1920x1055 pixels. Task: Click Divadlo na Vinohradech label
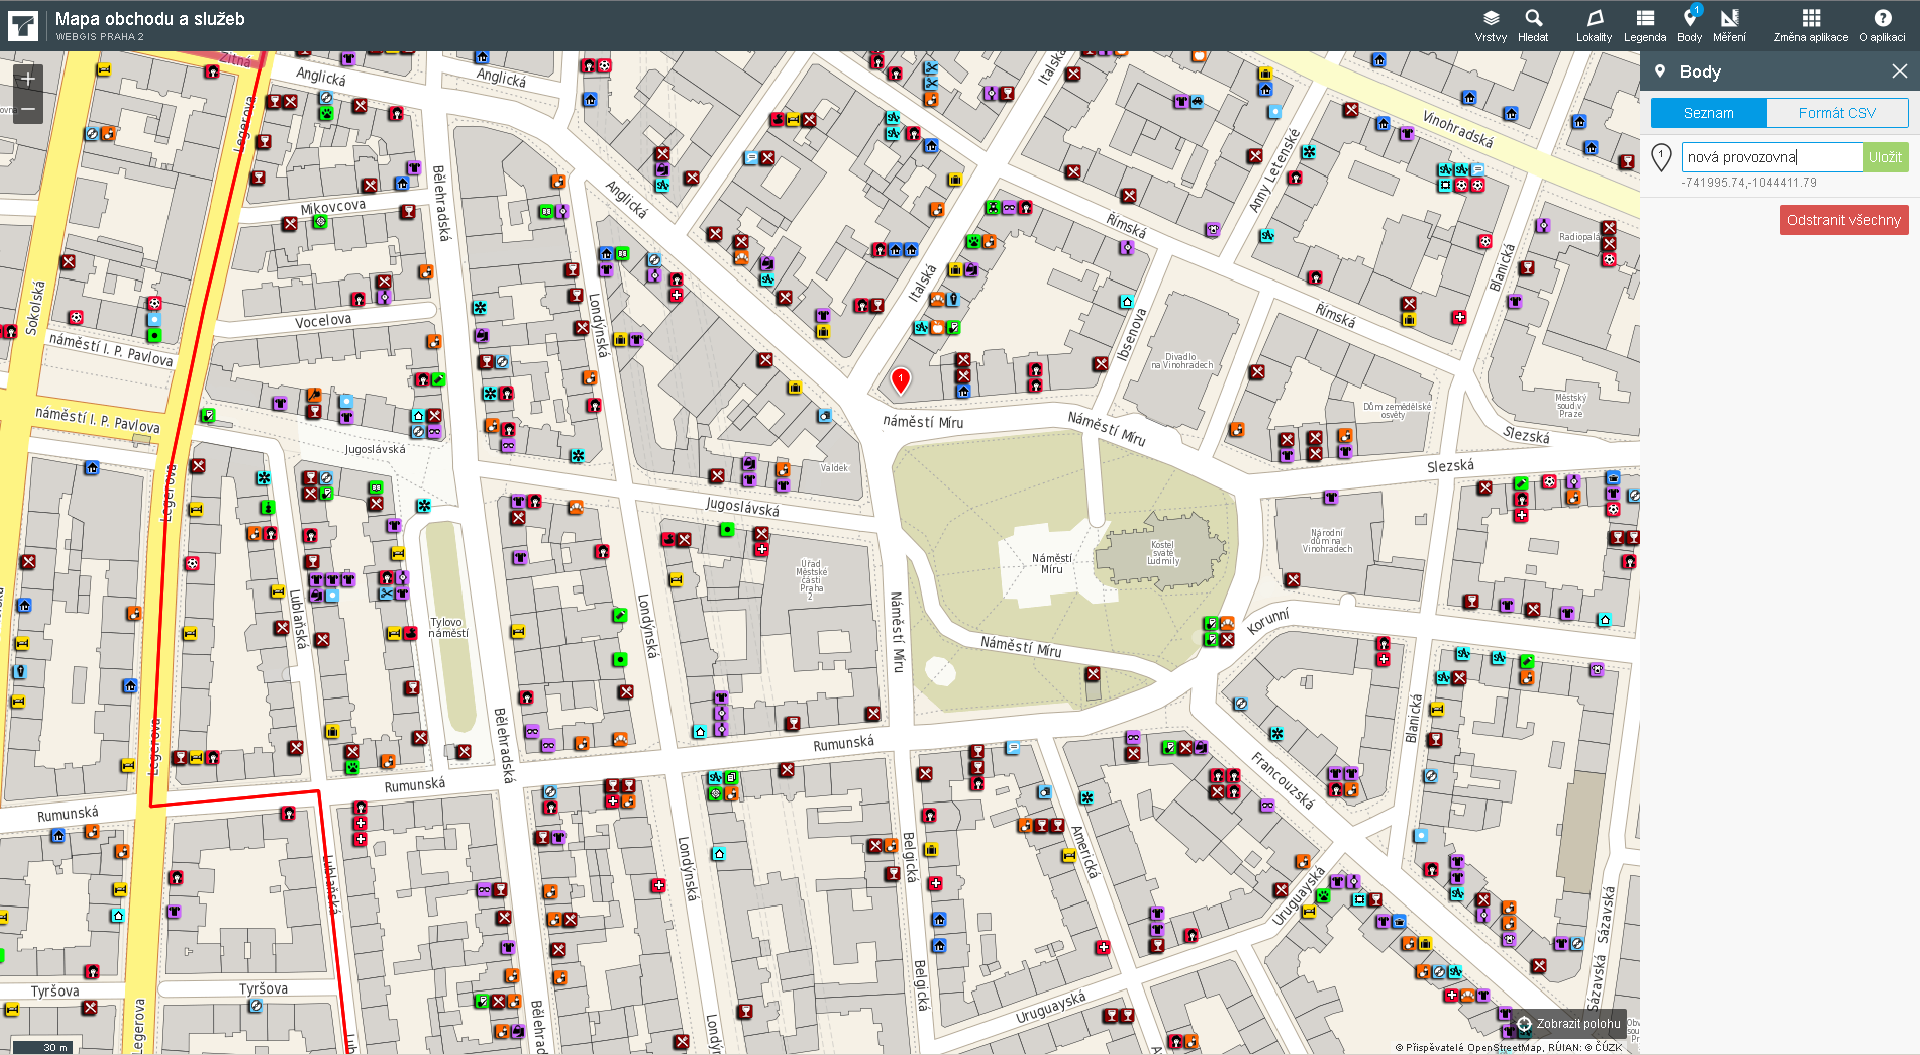click(1181, 361)
